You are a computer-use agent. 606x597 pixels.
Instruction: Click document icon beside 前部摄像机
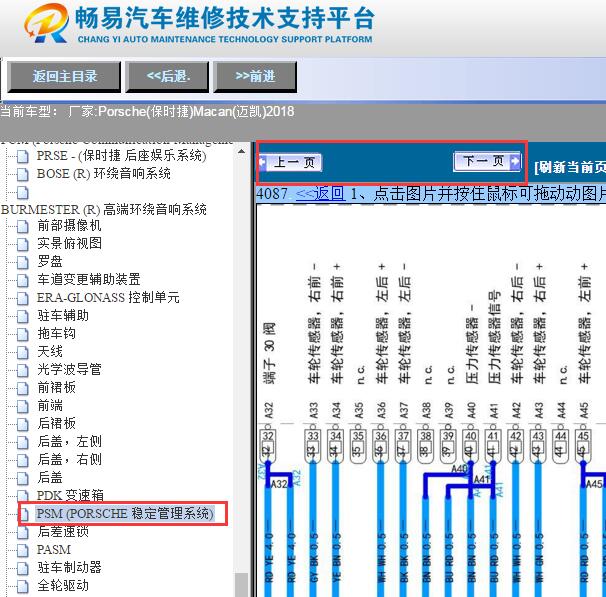(23, 226)
